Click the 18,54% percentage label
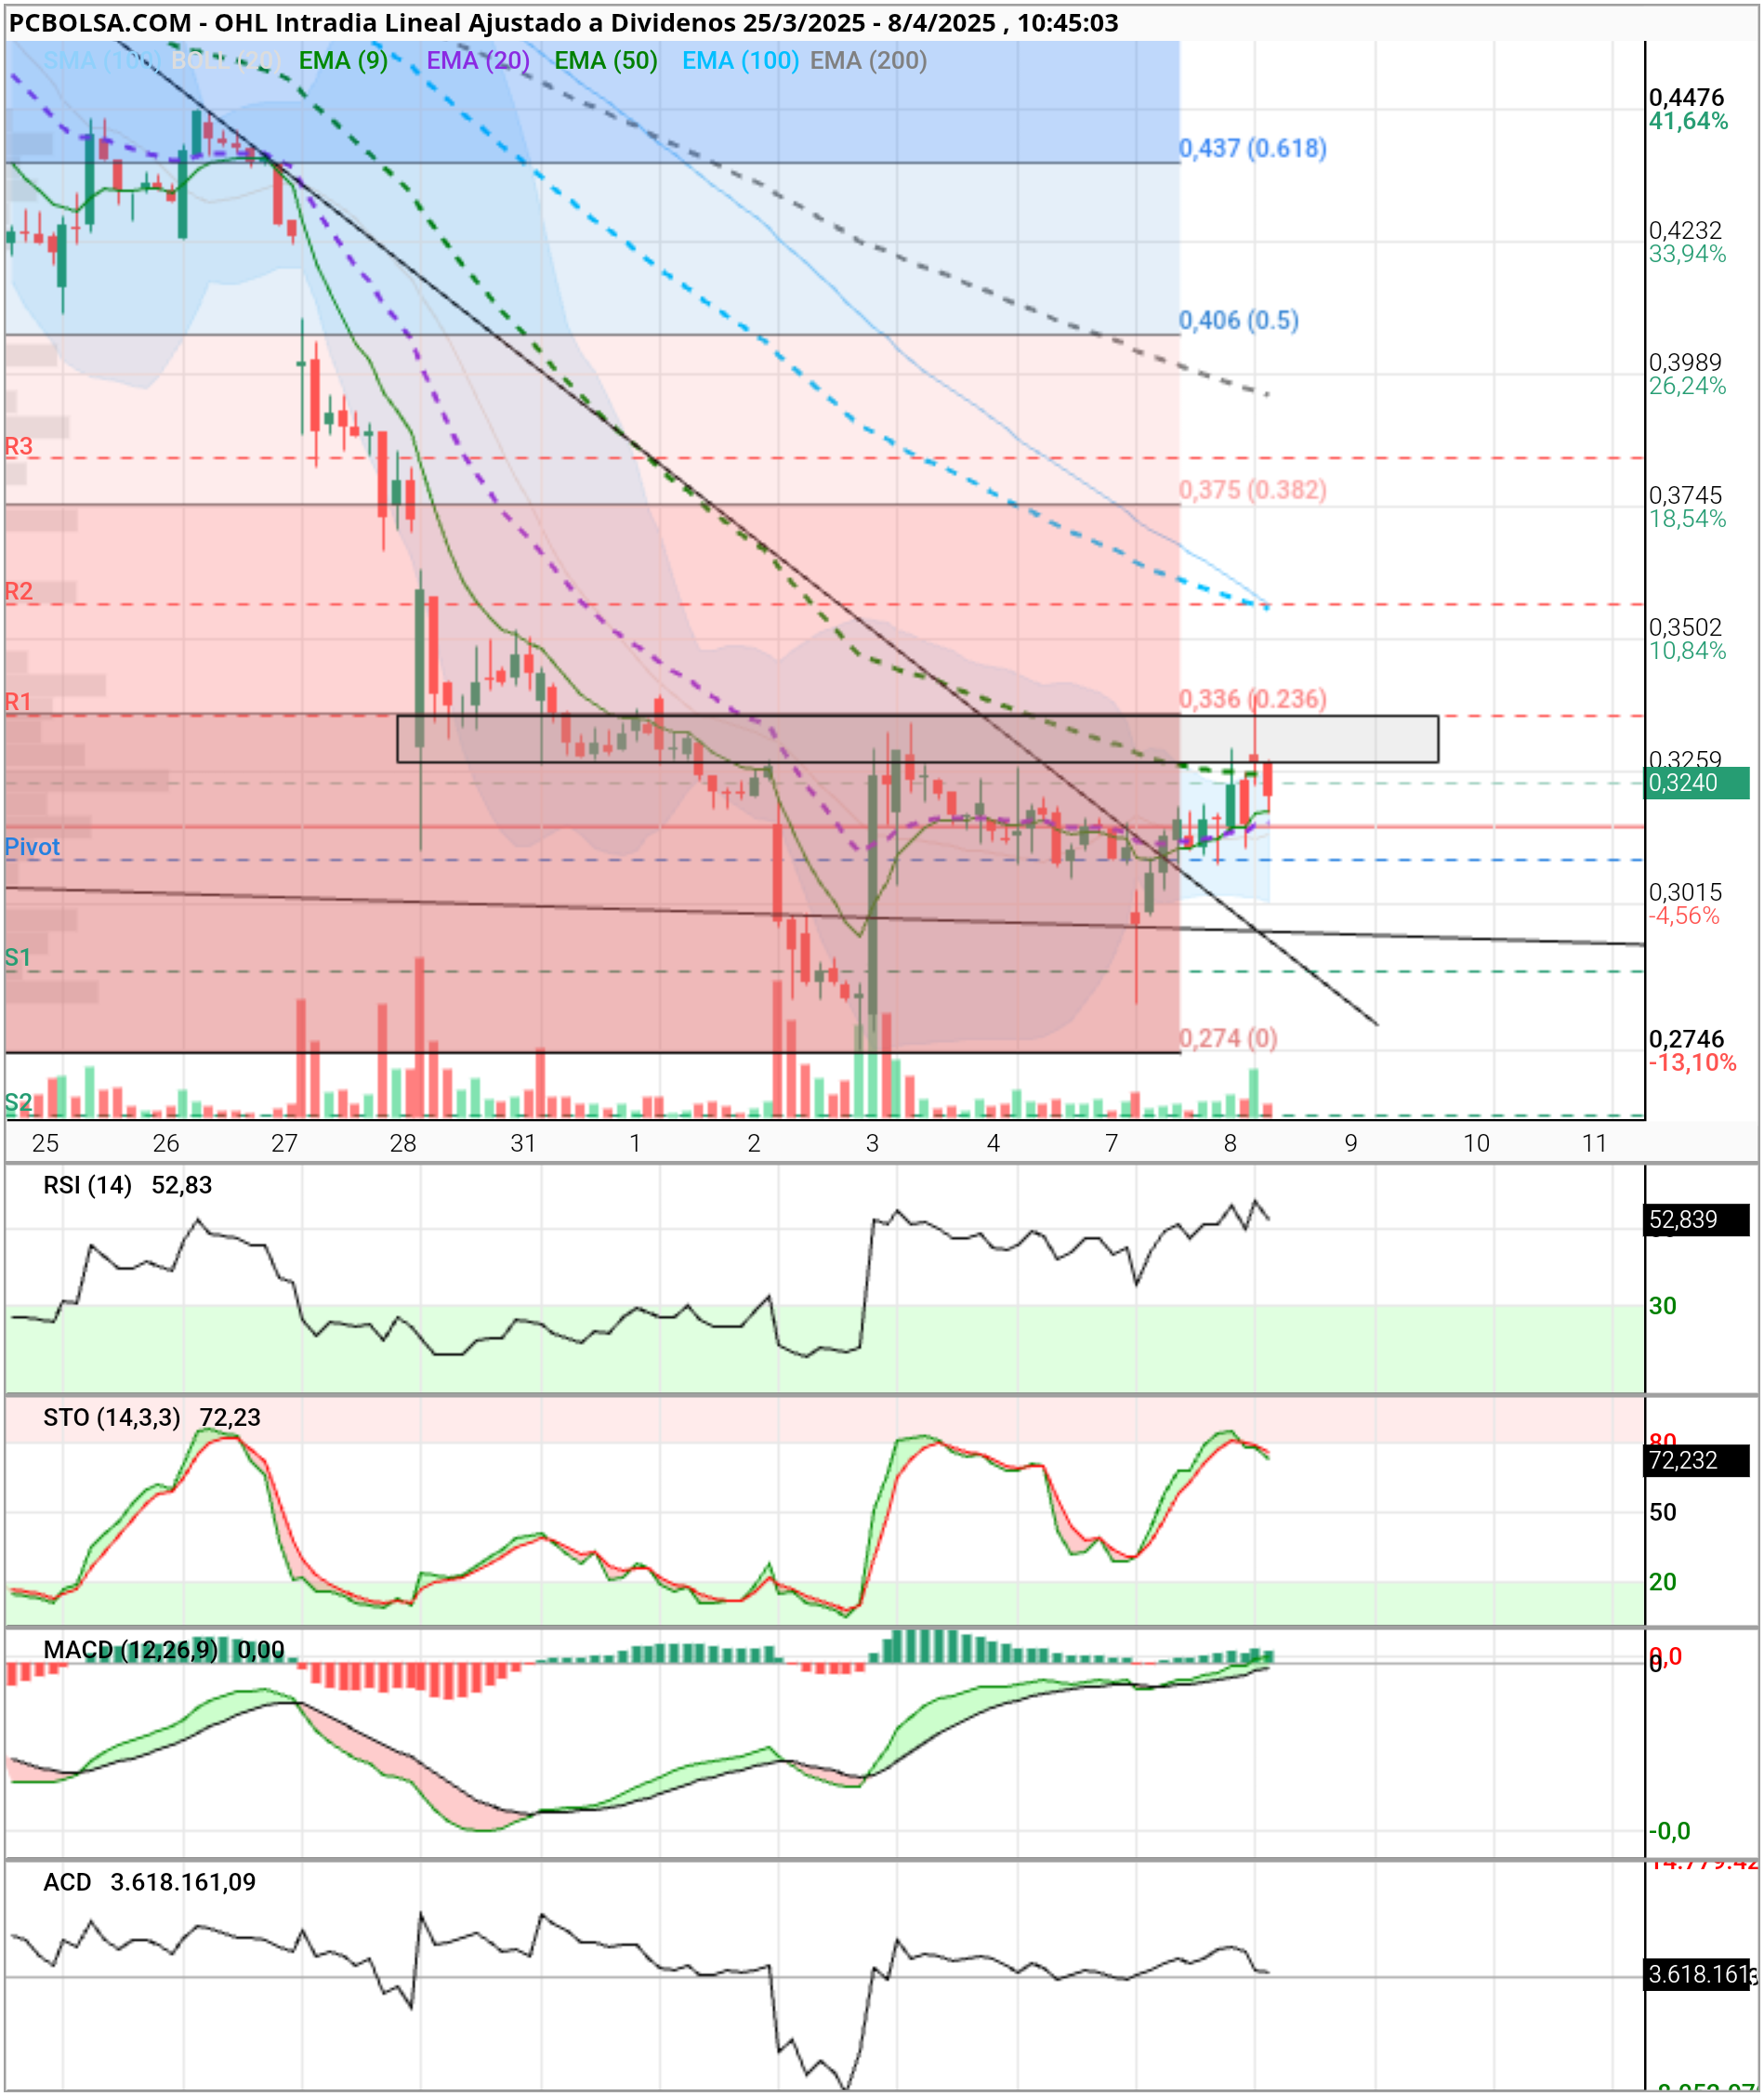 click(x=1688, y=519)
